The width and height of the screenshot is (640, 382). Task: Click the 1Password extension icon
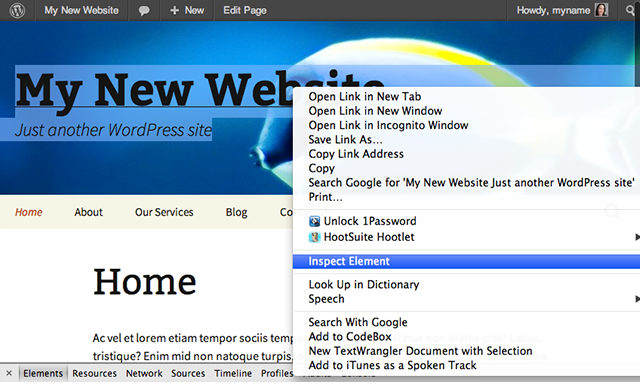point(314,222)
